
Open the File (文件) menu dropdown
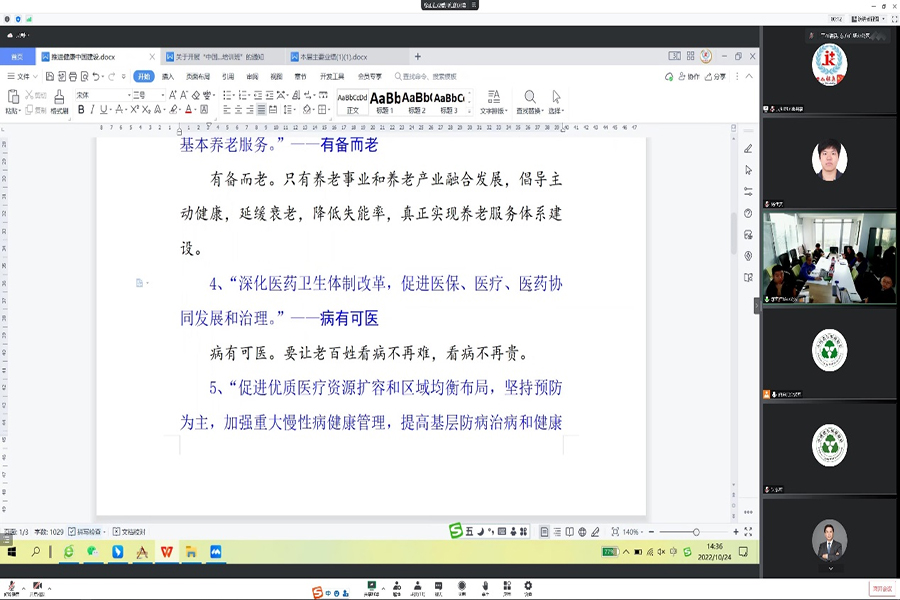tap(24, 76)
